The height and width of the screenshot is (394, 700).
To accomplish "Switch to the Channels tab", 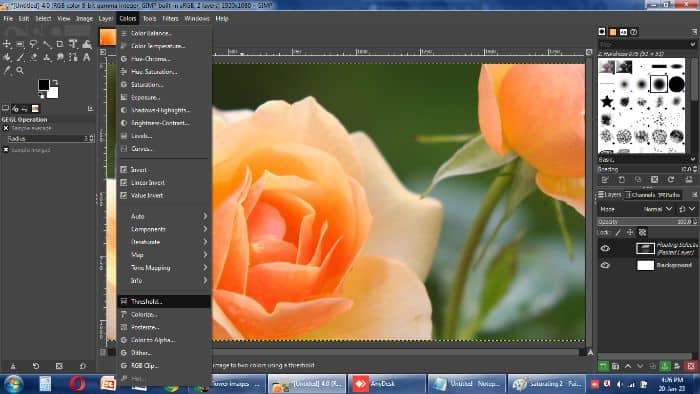I will tap(640, 195).
